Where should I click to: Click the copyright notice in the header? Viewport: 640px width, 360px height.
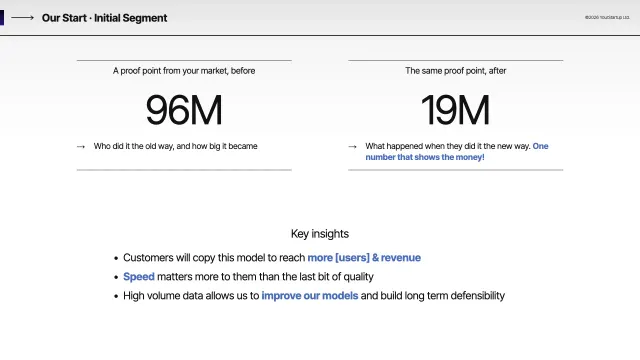[607, 17]
